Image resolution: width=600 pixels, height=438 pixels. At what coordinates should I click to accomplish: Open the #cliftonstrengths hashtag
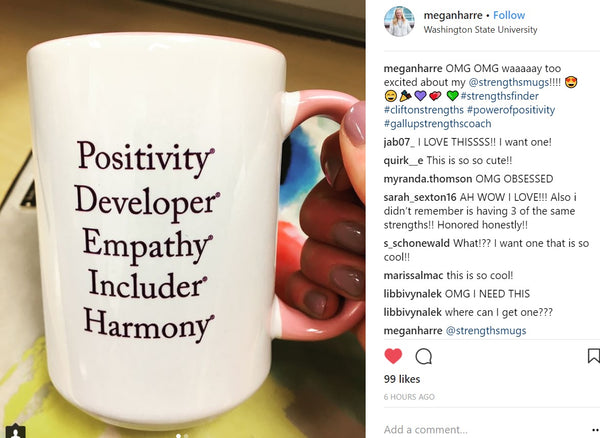424,110
